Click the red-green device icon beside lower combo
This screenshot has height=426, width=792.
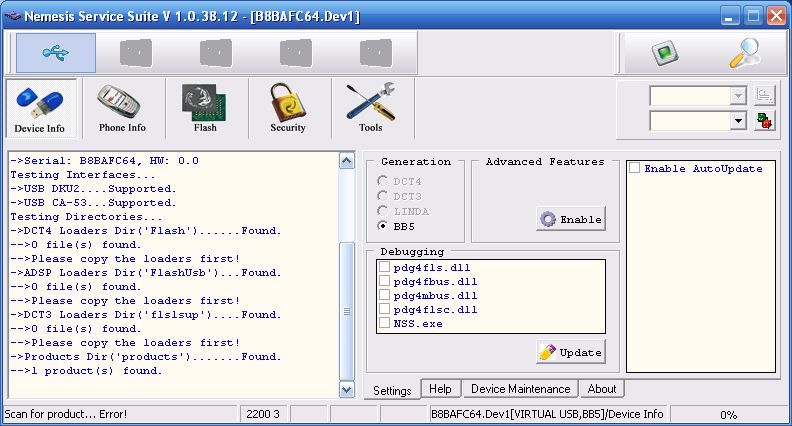pyautogui.click(x=764, y=121)
